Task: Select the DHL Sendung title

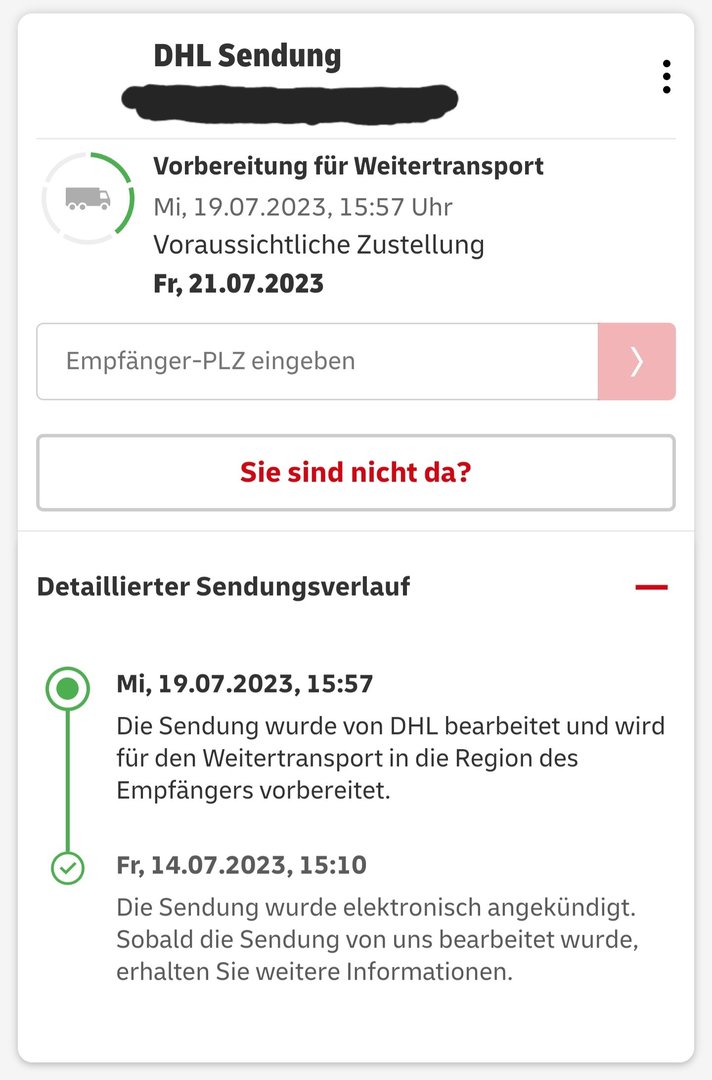Action: tap(247, 56)
